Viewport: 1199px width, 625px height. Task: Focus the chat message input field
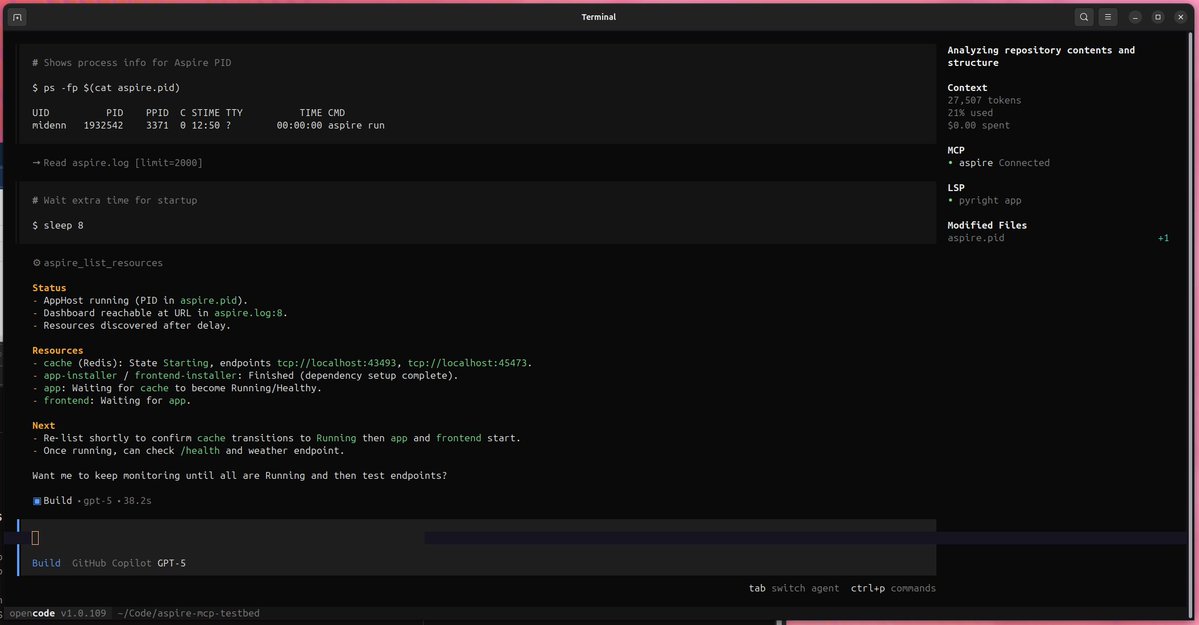click(x=400, y=537)
